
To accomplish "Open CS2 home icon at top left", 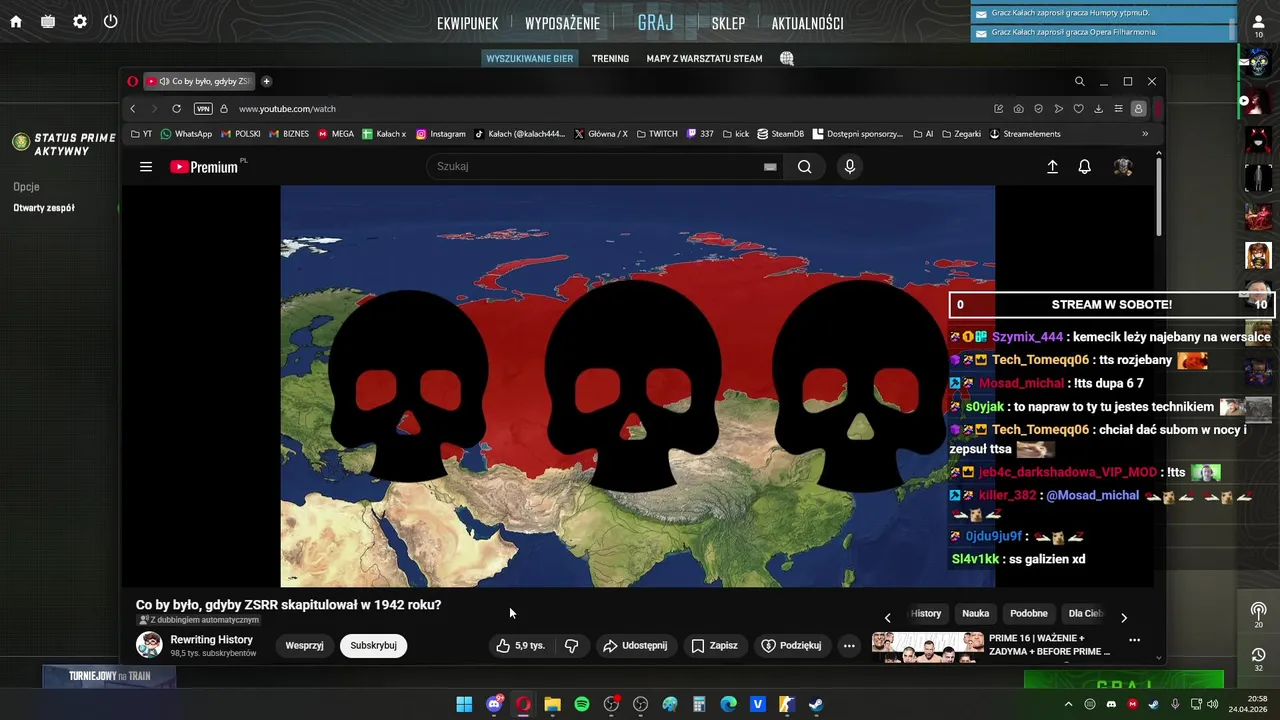I will 16,21.
